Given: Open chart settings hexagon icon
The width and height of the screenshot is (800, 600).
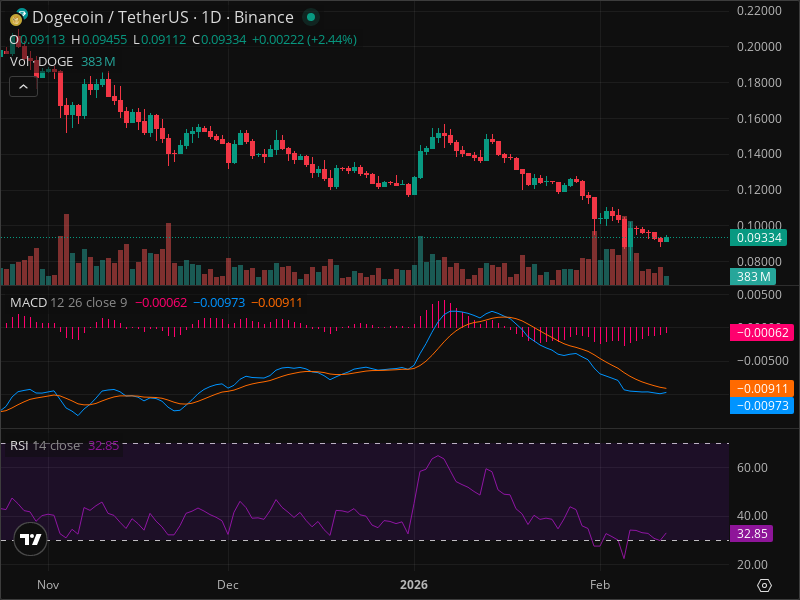Looking at the screenshot, I should point(764,585).
